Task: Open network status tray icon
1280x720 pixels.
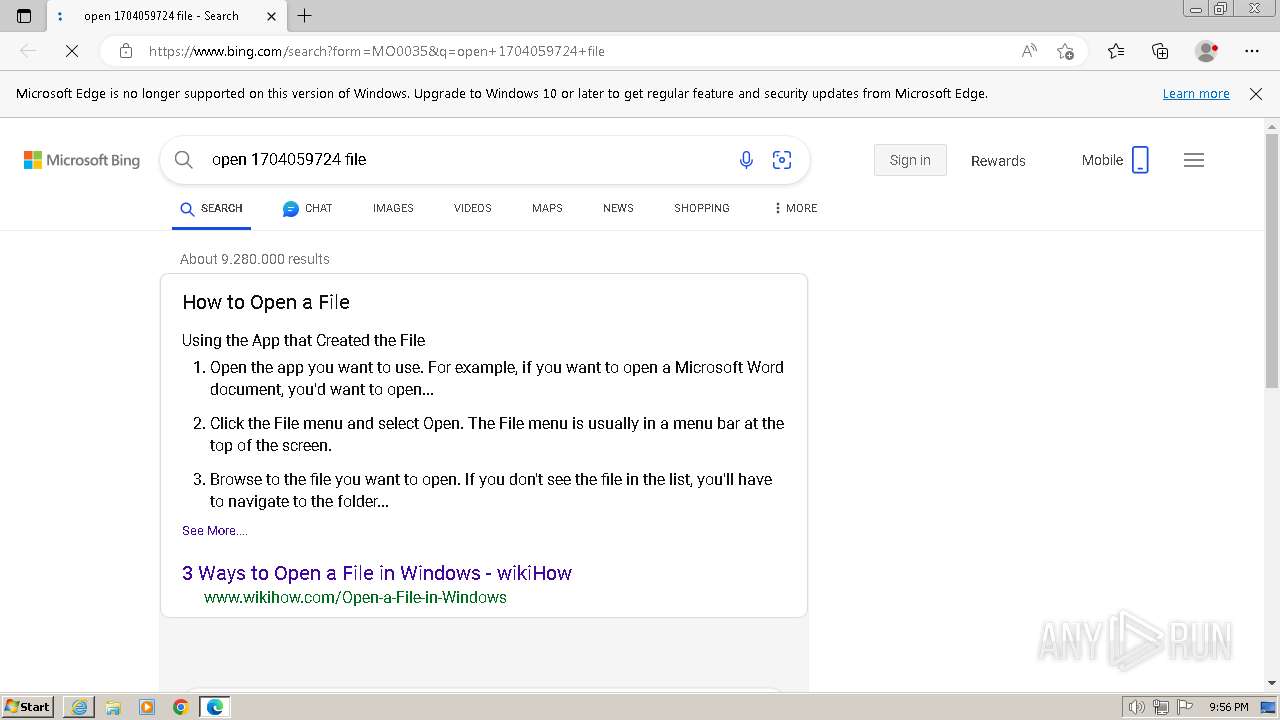Action: [x=1160, y=707]
